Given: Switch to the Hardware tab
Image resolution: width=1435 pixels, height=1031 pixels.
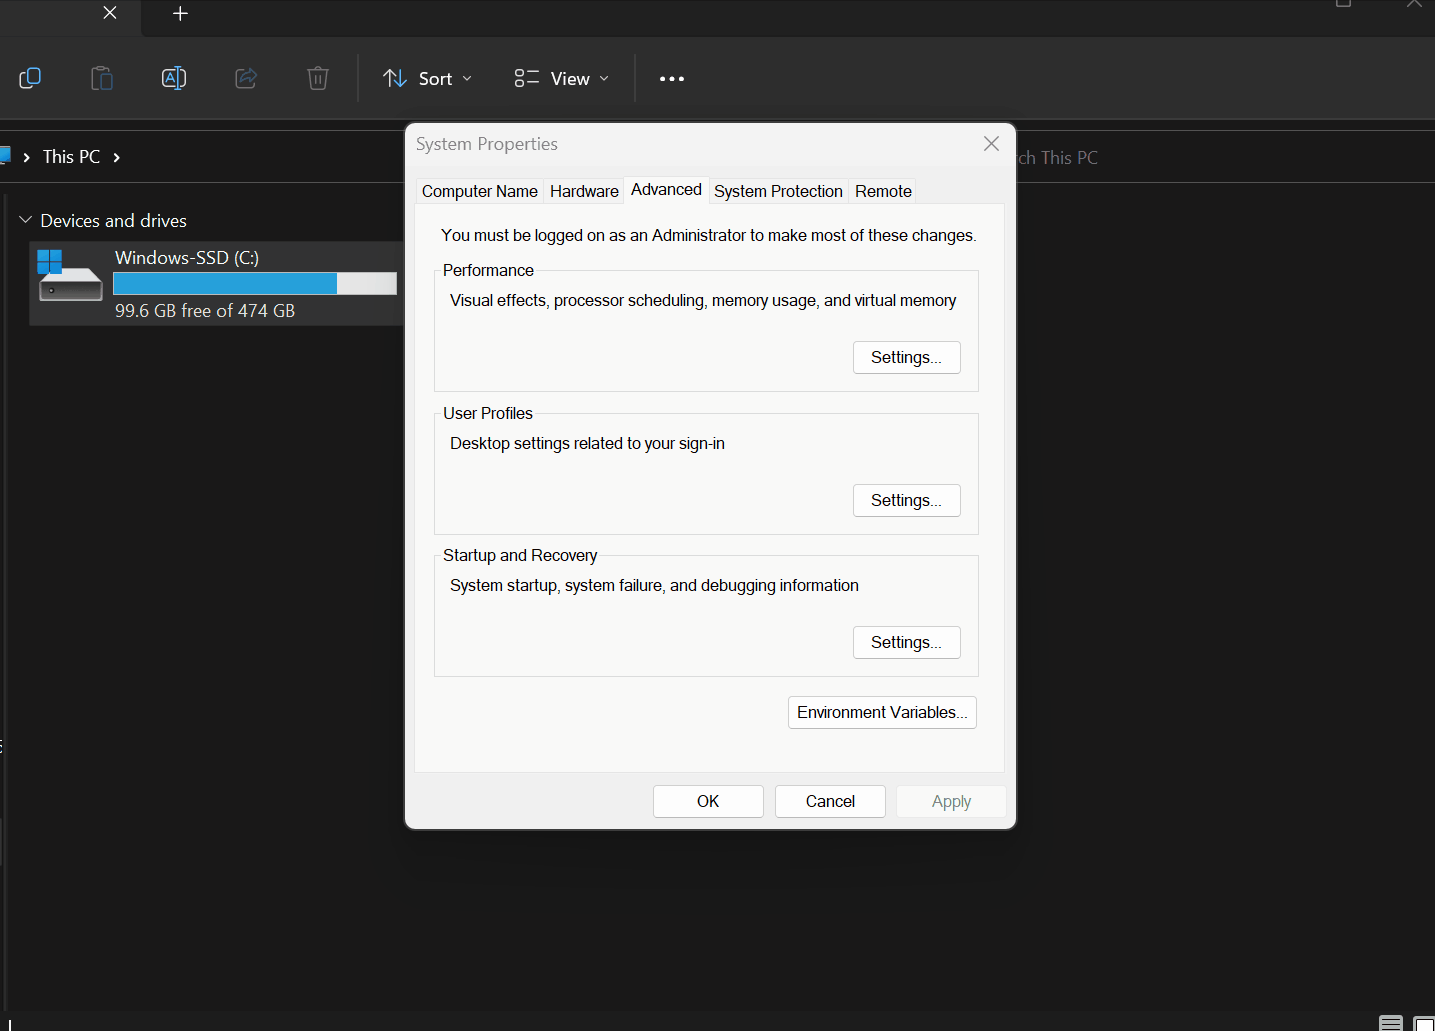Looking at the screenshot, I should [x=584, y=191].
